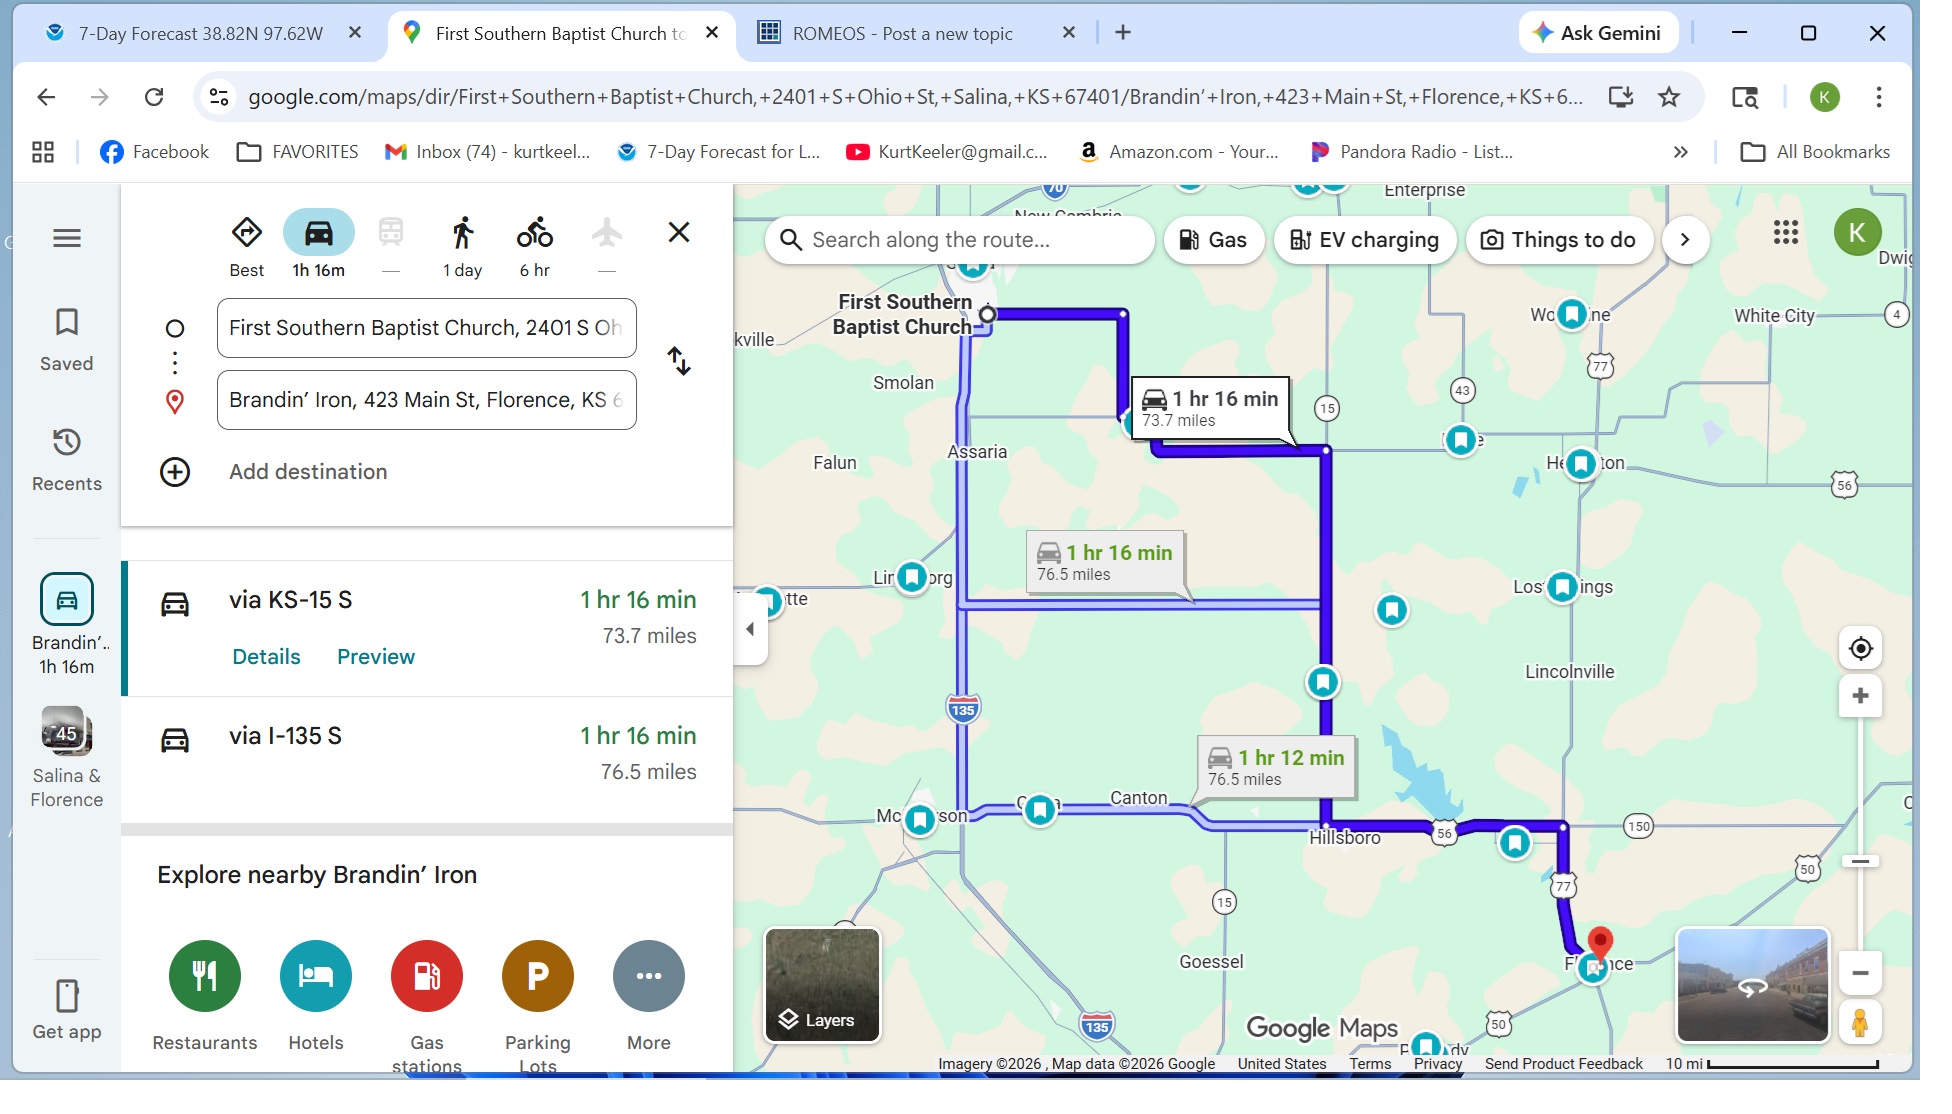The width and height of the screenshot is (1952, 1114).
Task: Filter route by Gas stations chip
Action: click(x=1213, y=240)
